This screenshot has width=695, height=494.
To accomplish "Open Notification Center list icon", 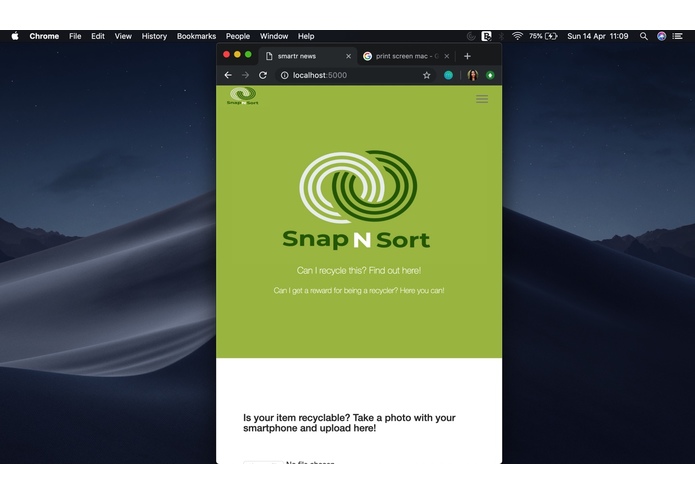I will (x=677, y=36).
